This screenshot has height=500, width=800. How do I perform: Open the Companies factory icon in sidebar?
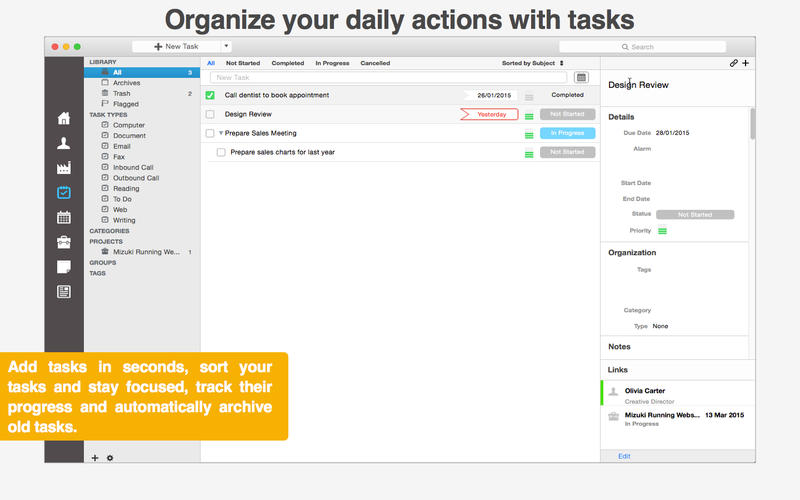pyautogui.click(x=64, y=168)
